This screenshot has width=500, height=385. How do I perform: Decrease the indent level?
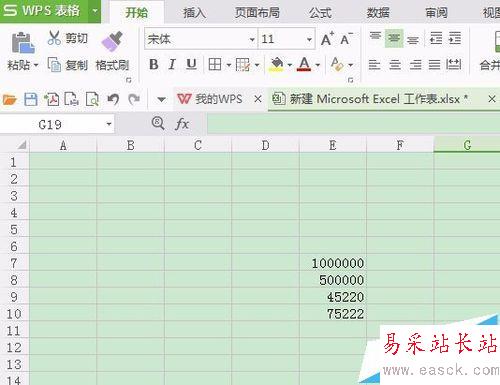[436, 38]
